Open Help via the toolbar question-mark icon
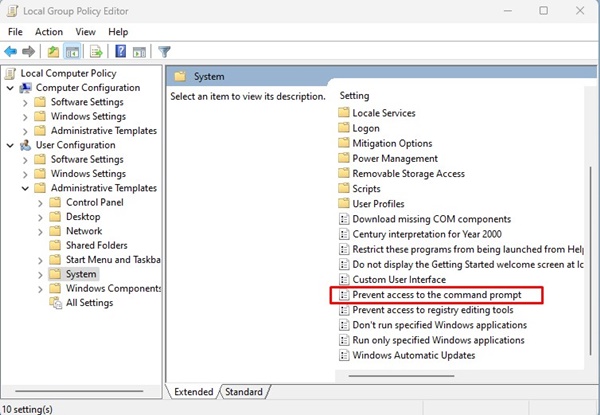Image resolution: width=600 pixels, height=415 pixels. 120,52
